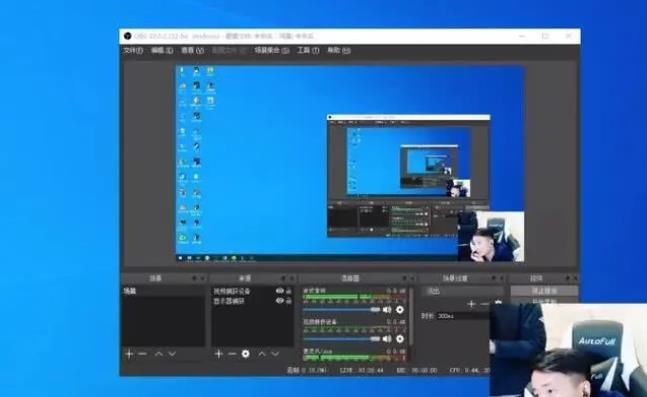Click the nested OBS window in preview
The height and width of the screenshot is (397, 647).
pos(409,176)
